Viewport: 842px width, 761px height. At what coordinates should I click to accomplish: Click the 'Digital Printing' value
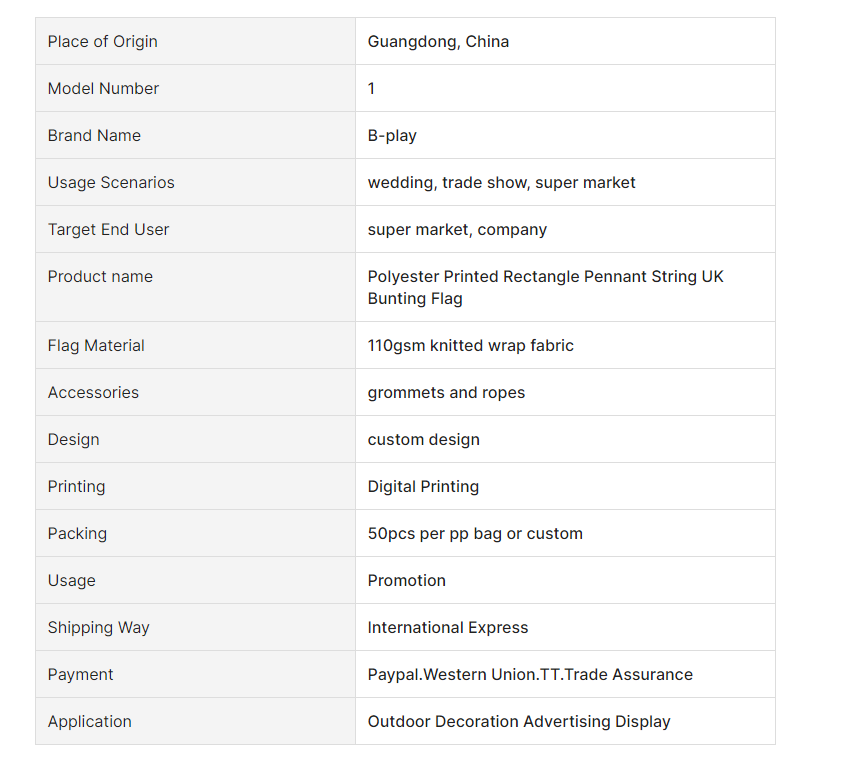click(x=423, y=486)
